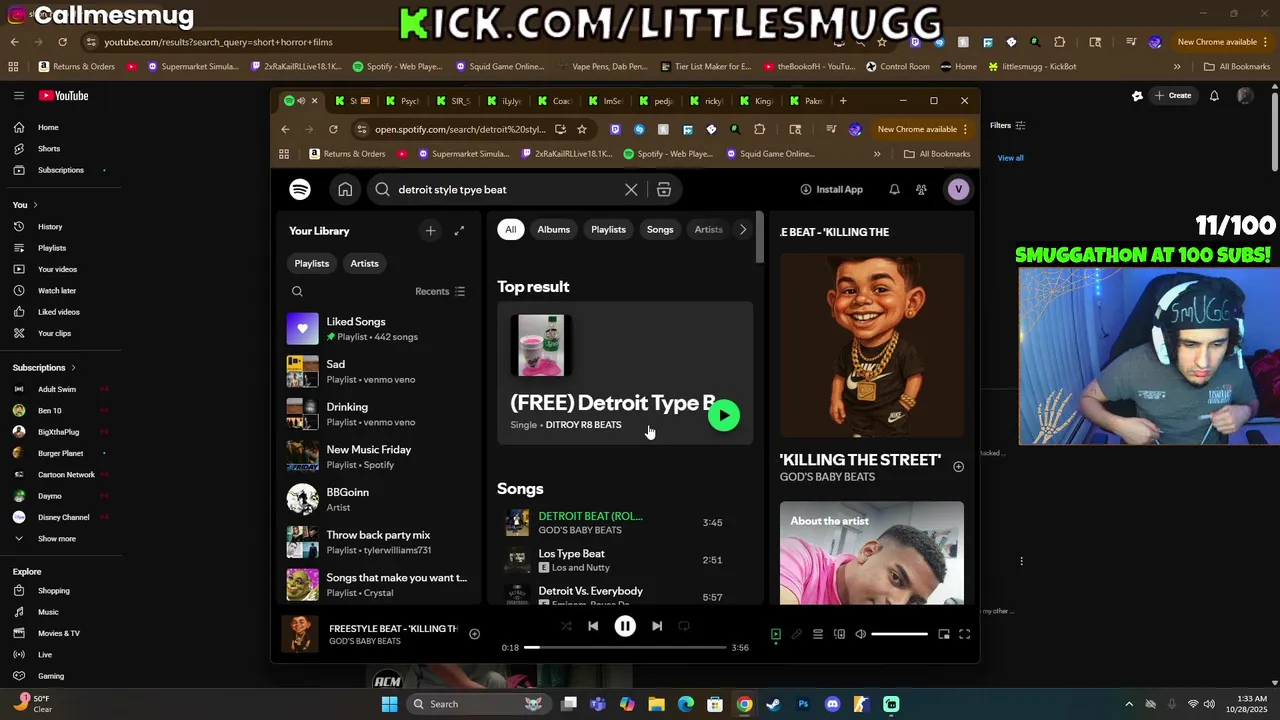
Task: Open the Spotify profile avatar labeled V
Action: [958, 189]
